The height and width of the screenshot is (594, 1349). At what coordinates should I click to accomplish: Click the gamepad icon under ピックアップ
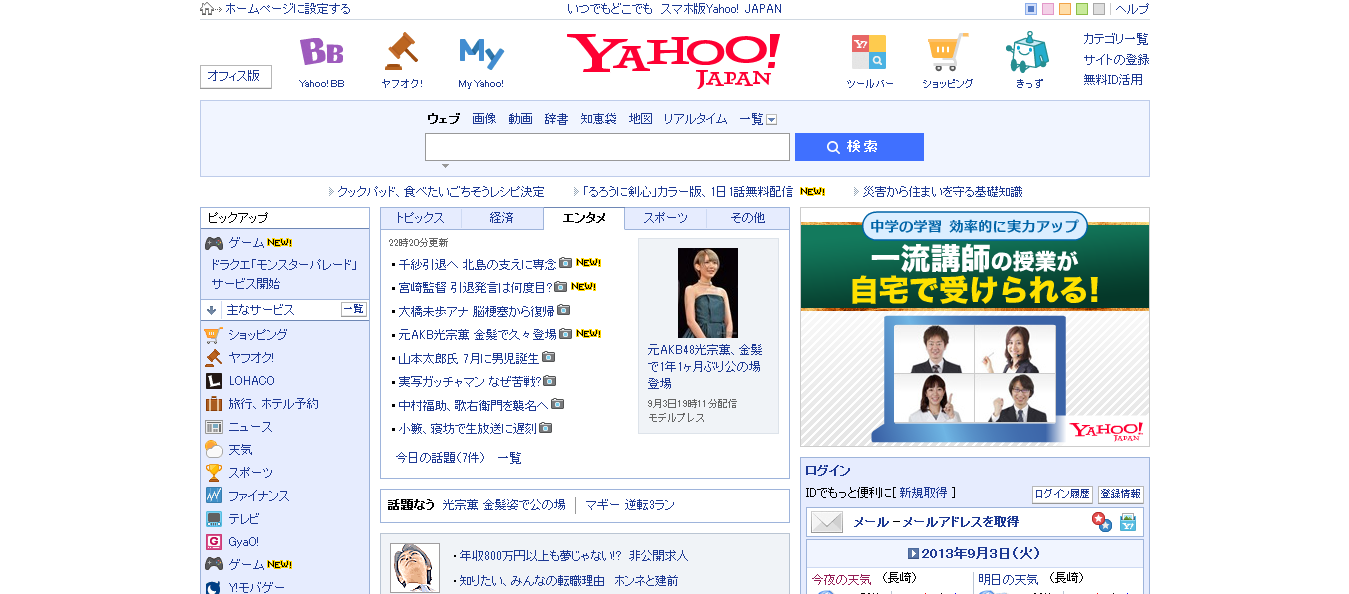coord(213,243)
